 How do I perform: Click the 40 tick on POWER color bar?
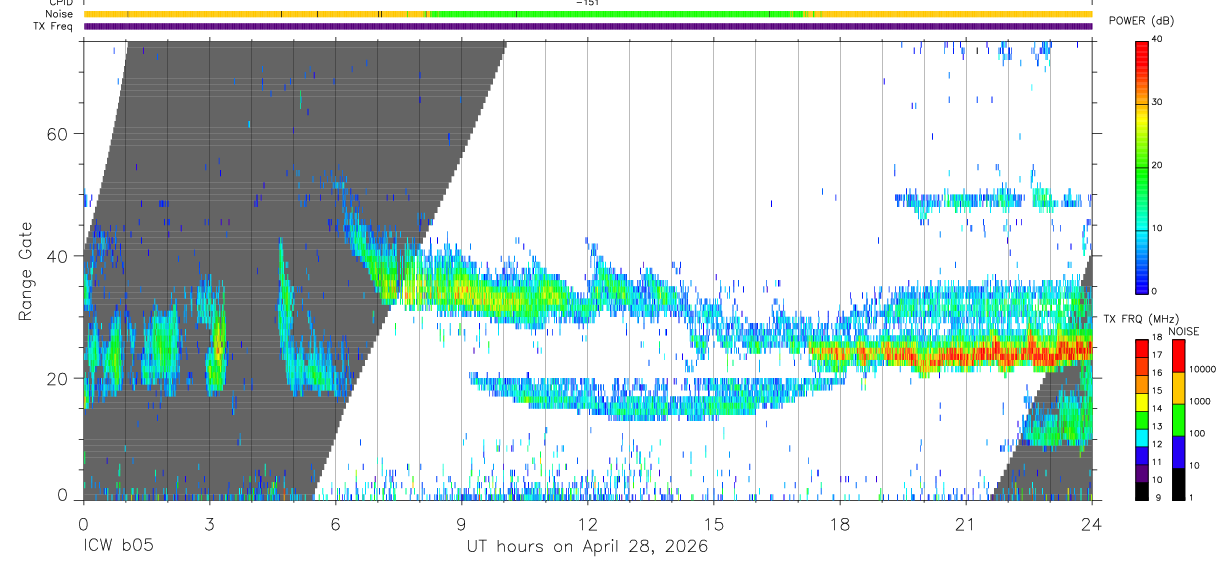[1158, 39]
